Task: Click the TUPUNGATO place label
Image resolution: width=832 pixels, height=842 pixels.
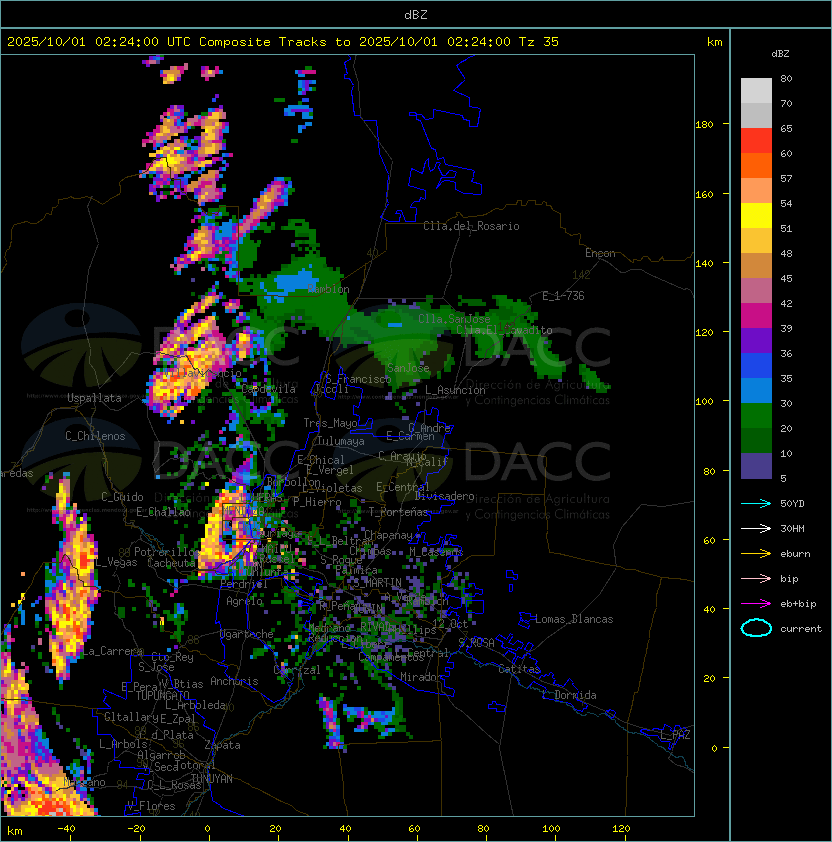Action: (162, 696)
